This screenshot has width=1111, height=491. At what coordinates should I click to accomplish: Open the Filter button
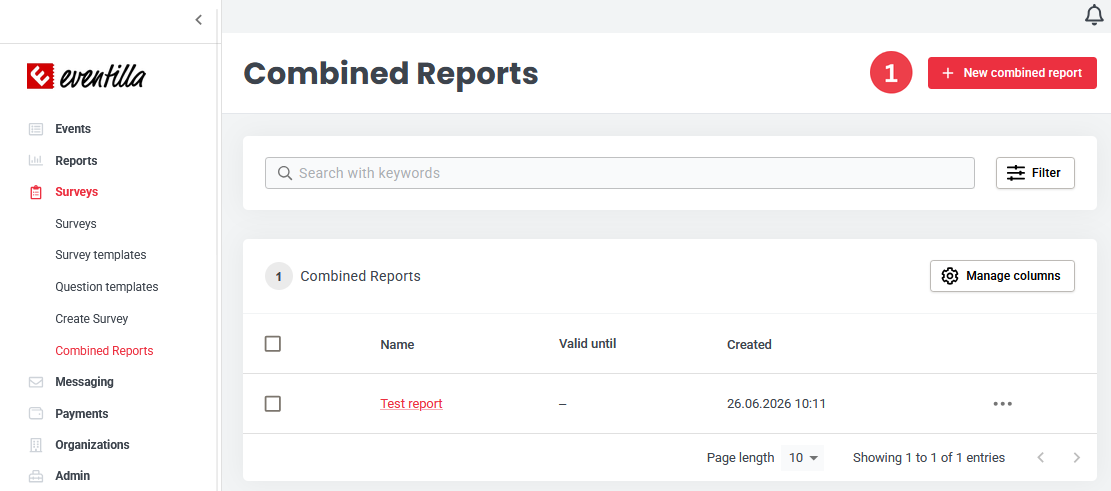tap(1035, 173)
